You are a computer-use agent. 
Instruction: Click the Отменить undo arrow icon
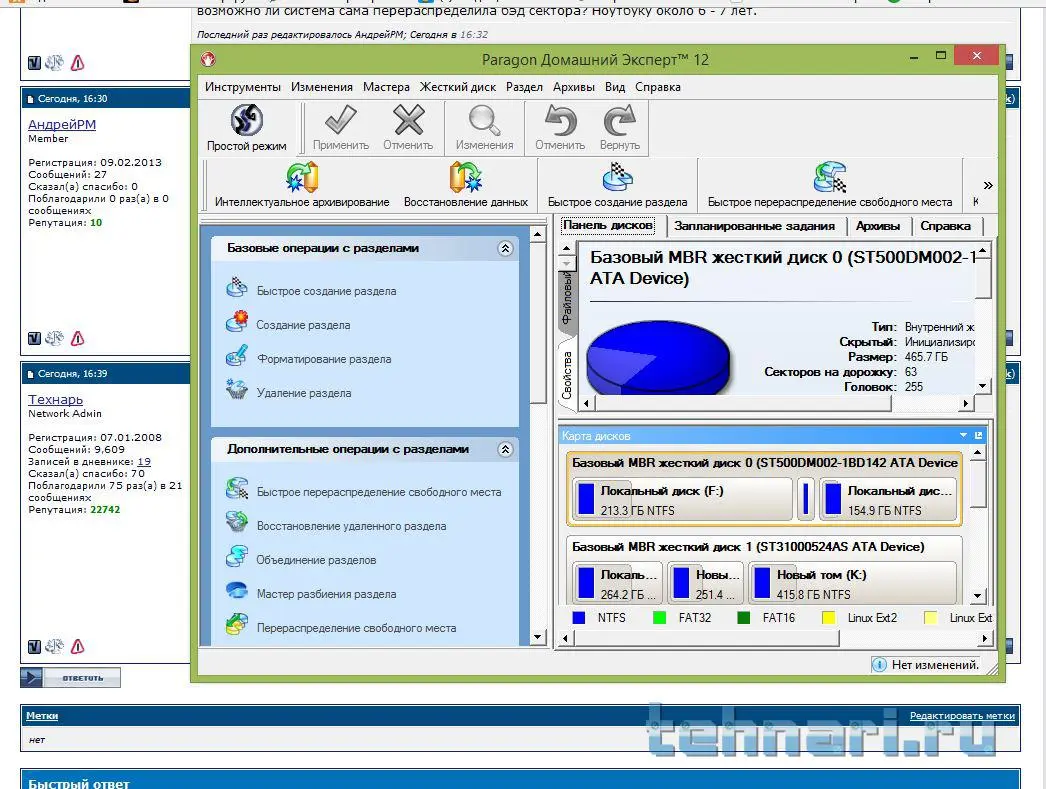560,121
